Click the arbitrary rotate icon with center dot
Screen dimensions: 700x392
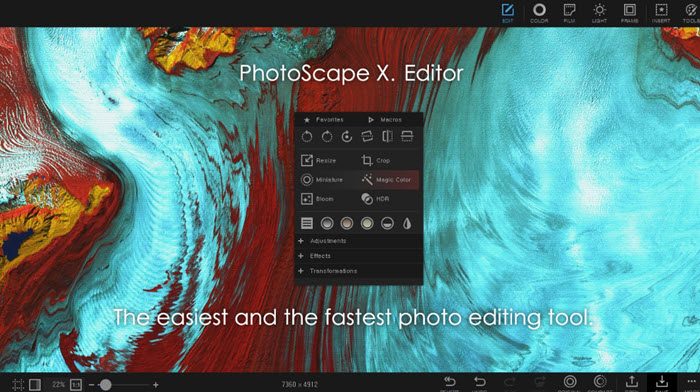tap(347, 137)
